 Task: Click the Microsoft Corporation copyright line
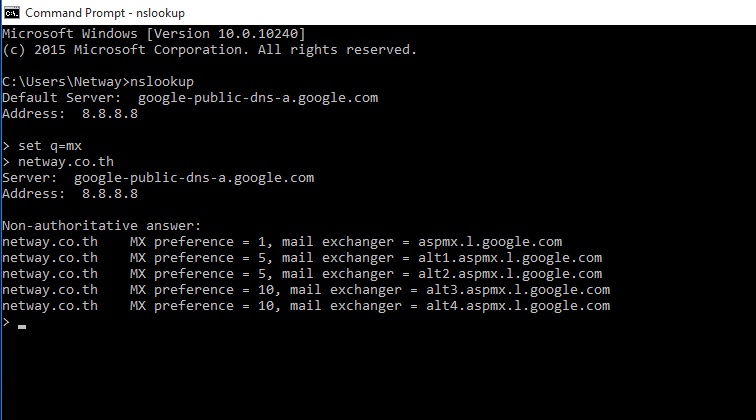210,50
